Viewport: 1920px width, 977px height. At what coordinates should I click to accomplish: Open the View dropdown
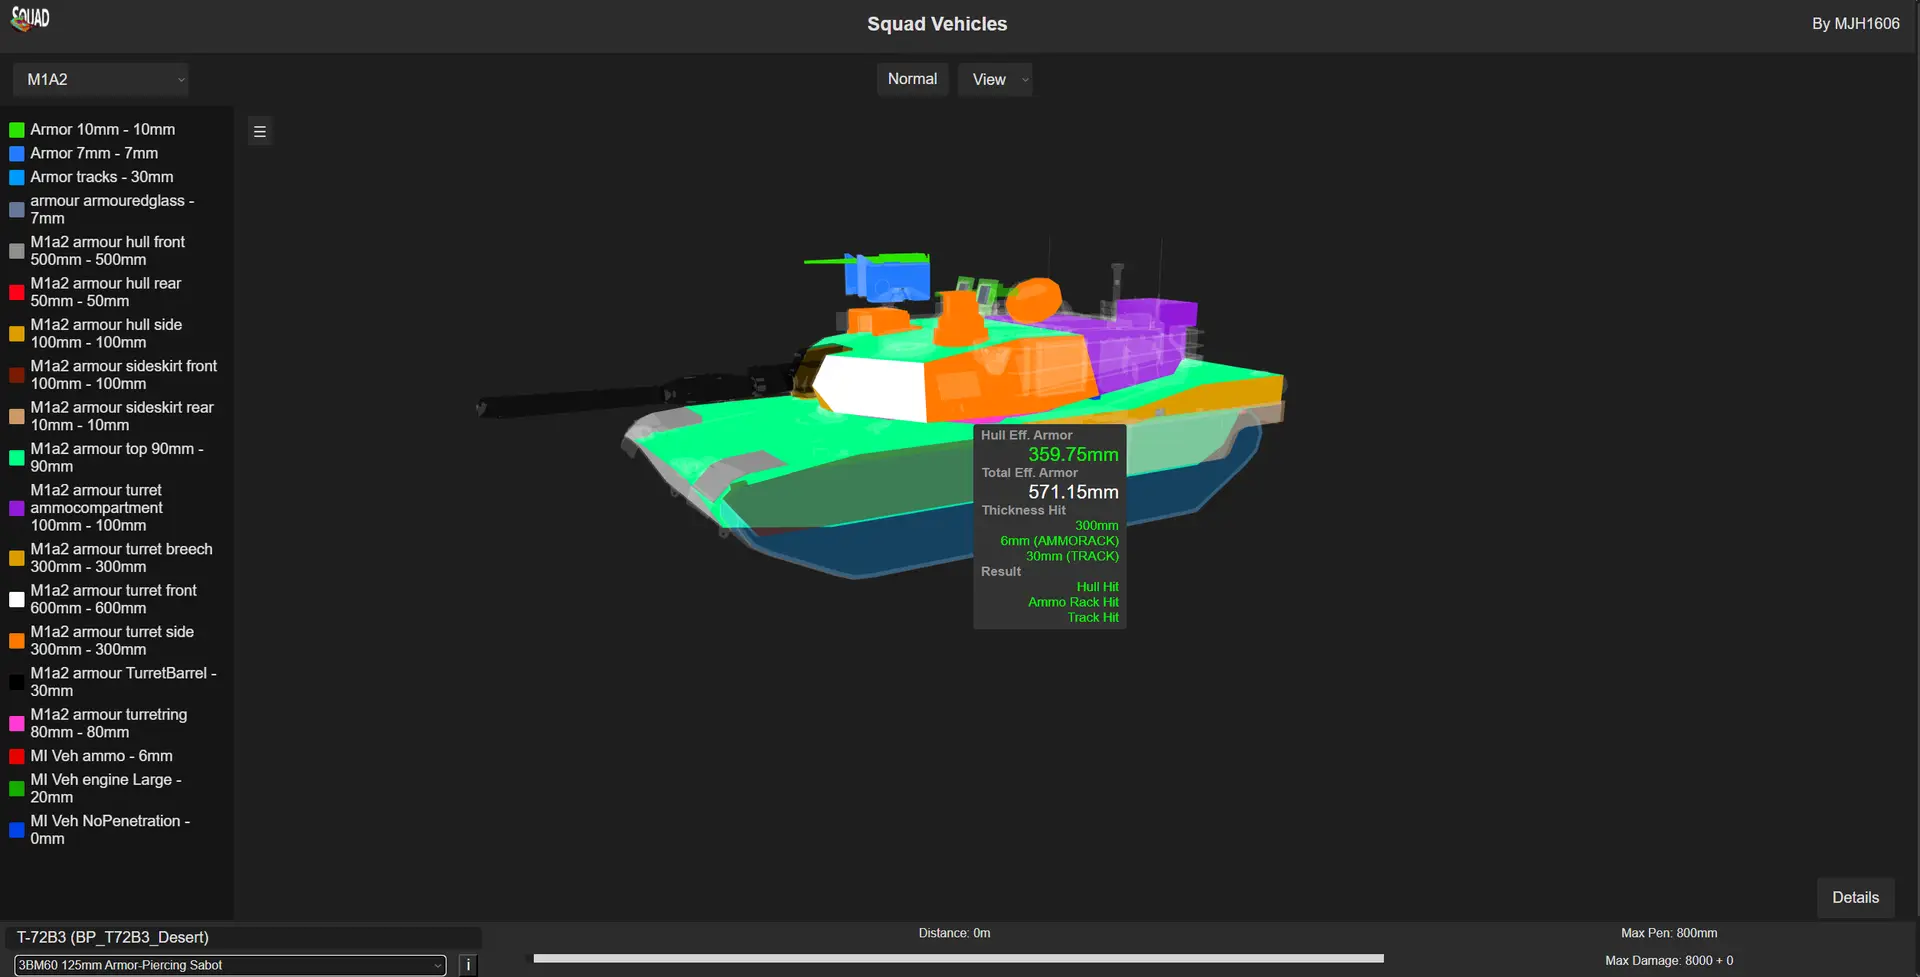pyautogui.click(x=995, y=79)
